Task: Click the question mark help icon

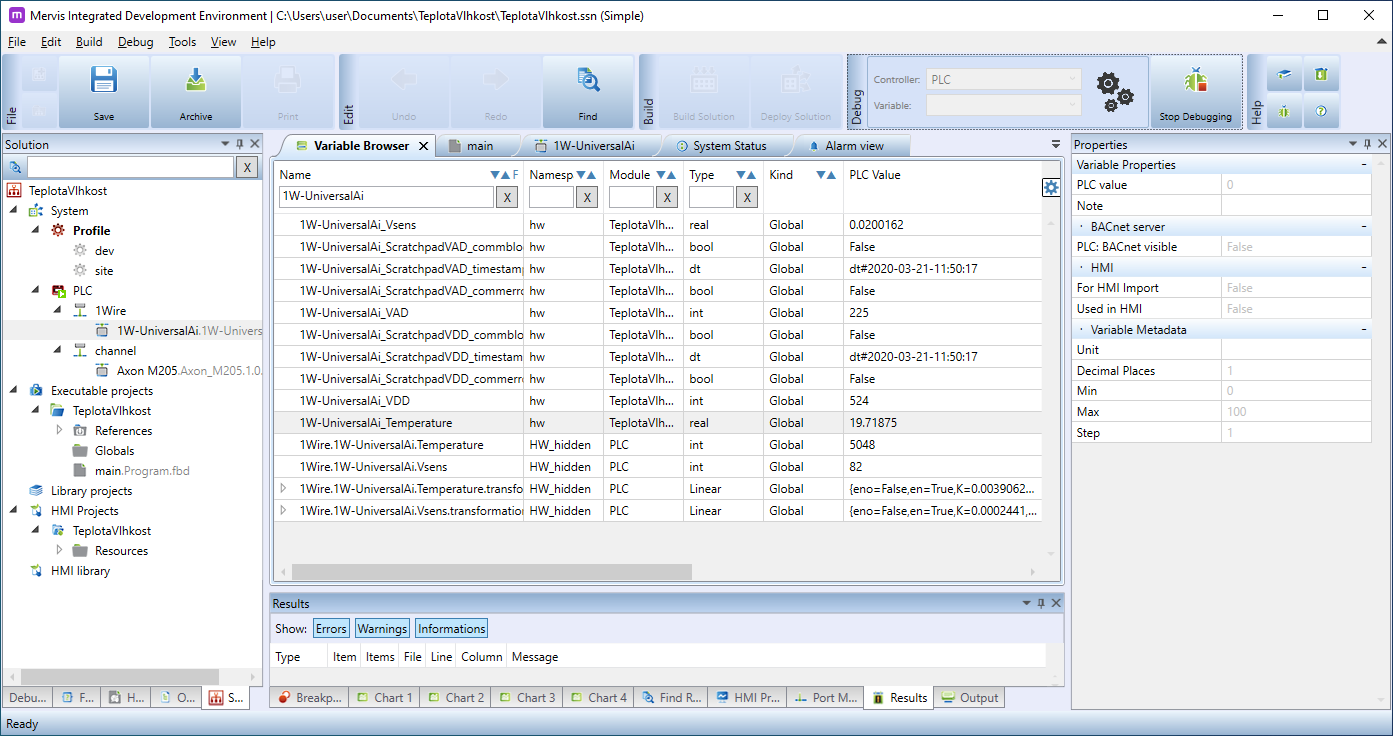Action: pyautogui.click(x=1321, y=111)
